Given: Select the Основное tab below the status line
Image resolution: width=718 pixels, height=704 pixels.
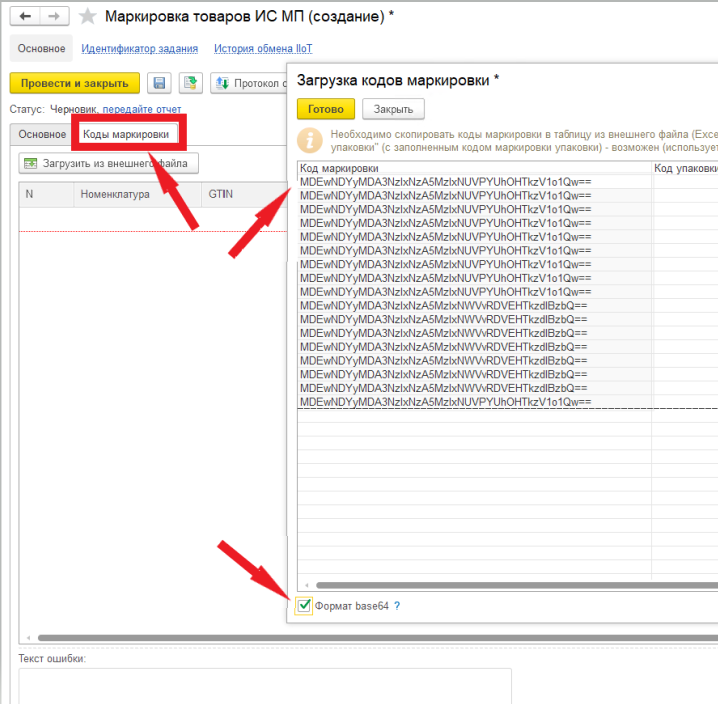Looking at the screenshot, I should [x=42, y=134].
